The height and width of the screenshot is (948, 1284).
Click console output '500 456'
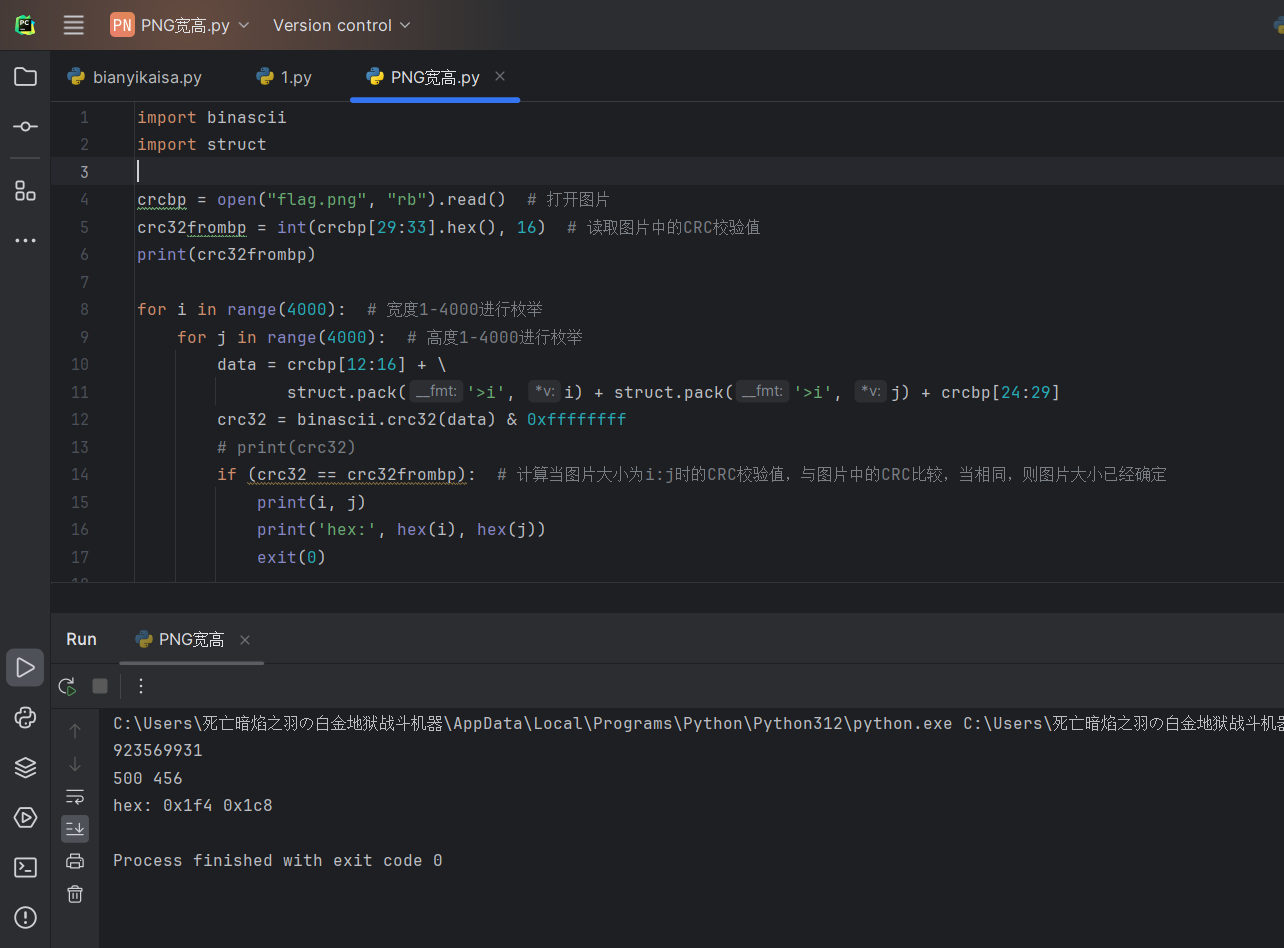148,778
